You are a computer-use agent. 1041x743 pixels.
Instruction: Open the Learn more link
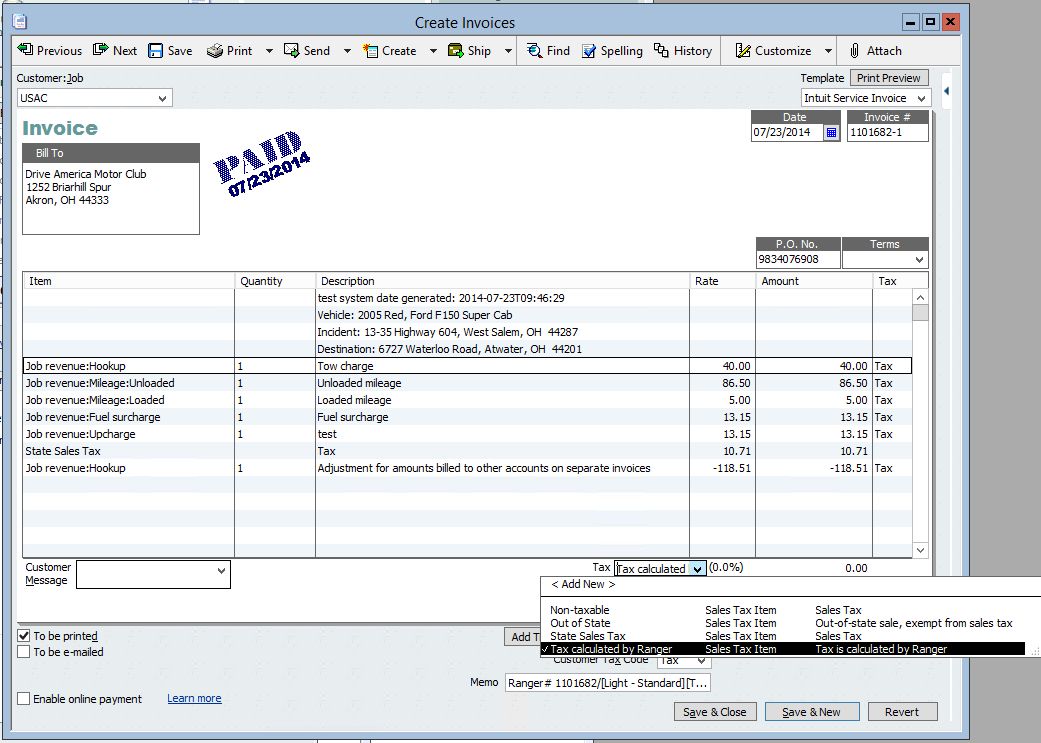[x=194, y=699]
